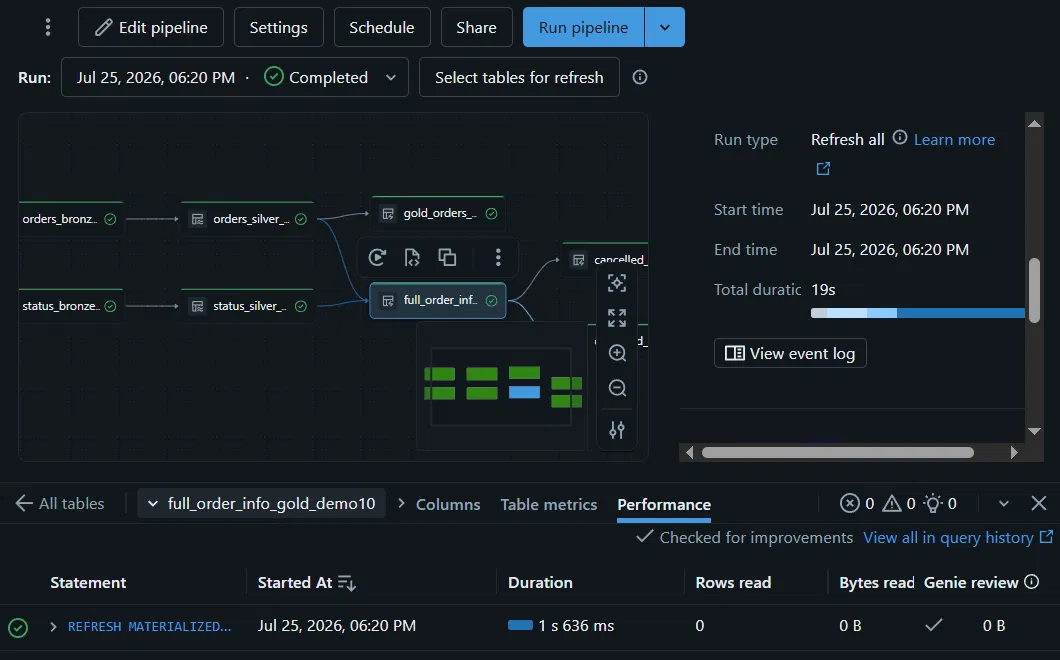1060x660 pixels.
Task: Click the horizontal scrollbar thumb in details panel
Action: pos(838,452)
